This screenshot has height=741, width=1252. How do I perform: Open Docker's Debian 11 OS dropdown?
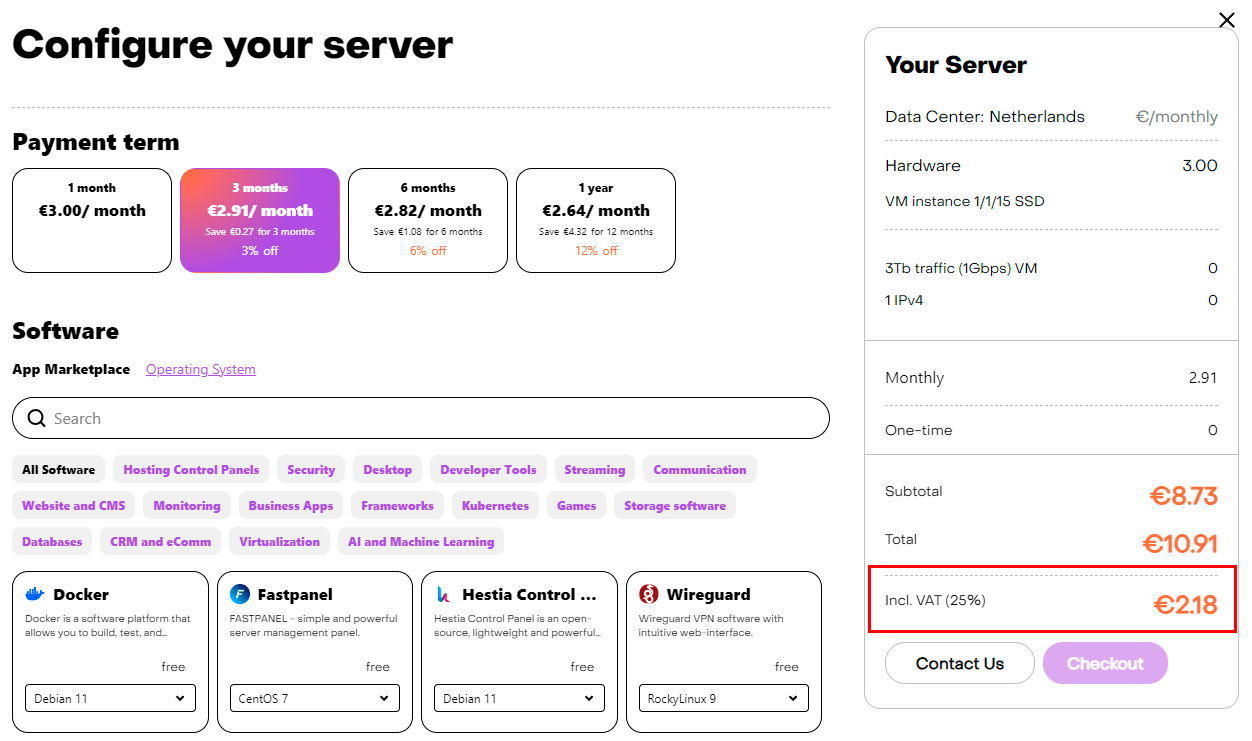click(x=110, y=698)
